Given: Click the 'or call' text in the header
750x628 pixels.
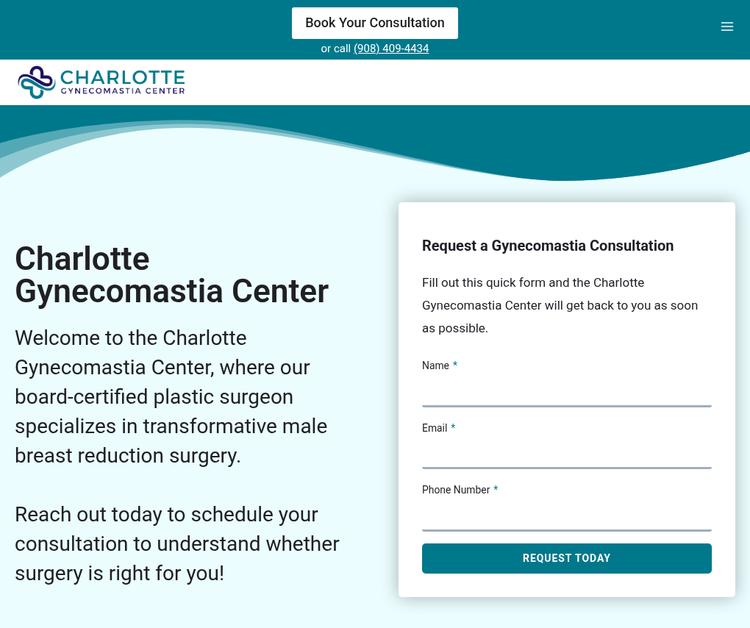Looking at the screenshot, I should click(x=335, y=49).
